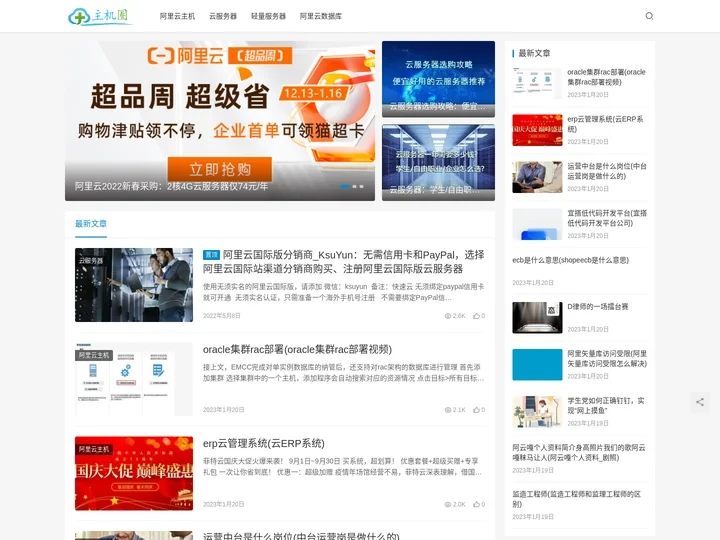Click the 主机圈 site logo
The image size is (720, 540).
click(x=100, y=17)
